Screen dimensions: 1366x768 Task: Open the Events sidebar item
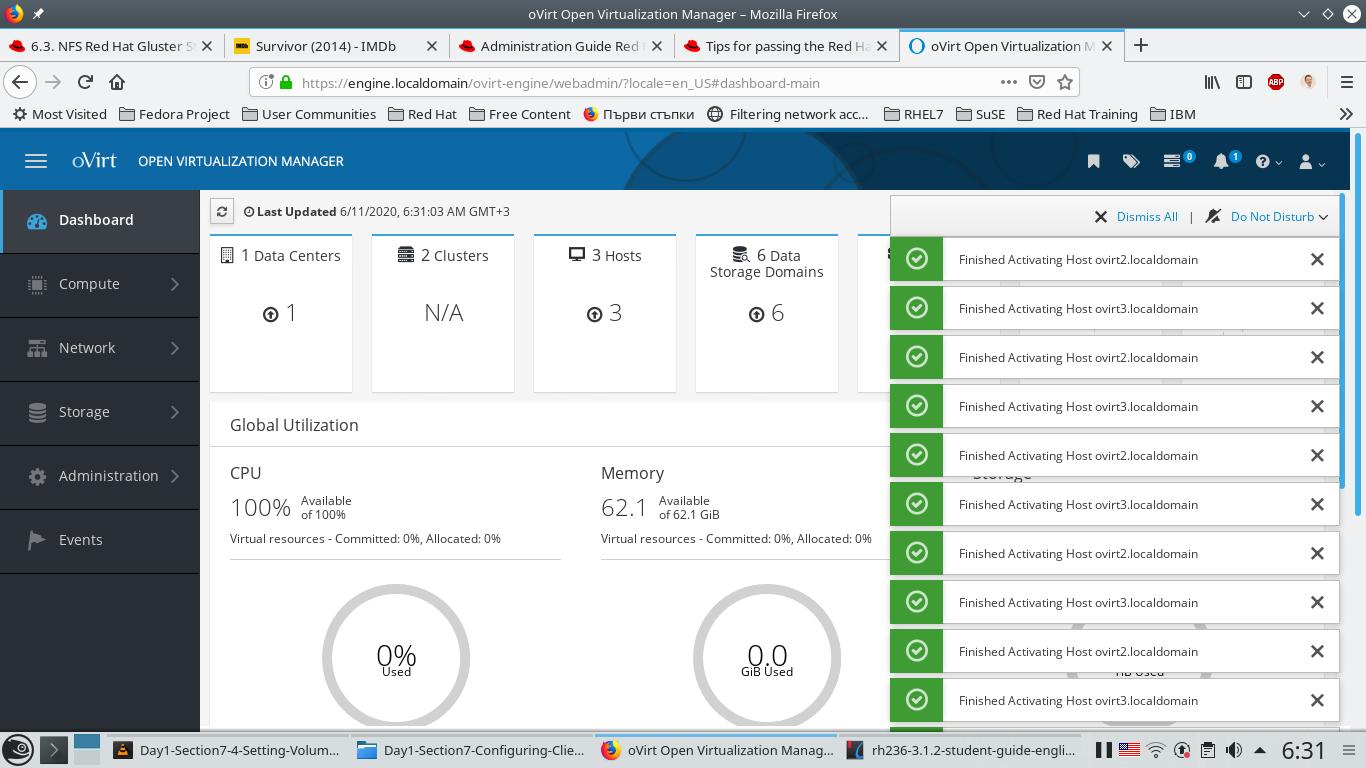coord(80,540)
